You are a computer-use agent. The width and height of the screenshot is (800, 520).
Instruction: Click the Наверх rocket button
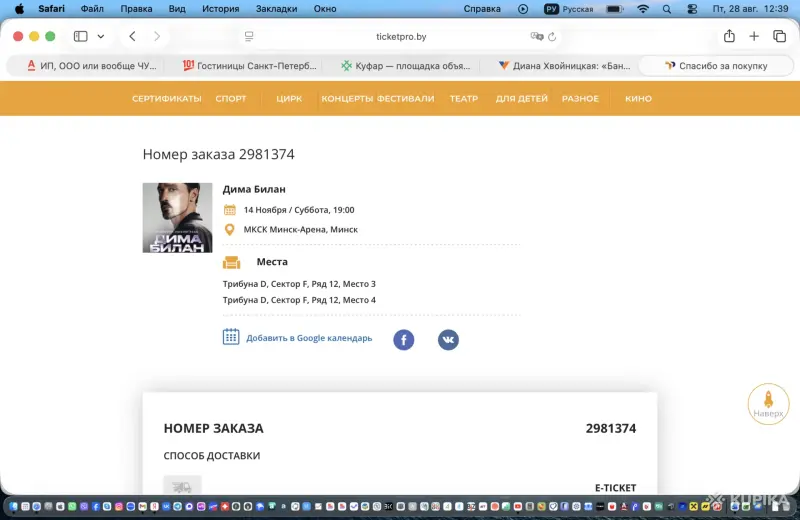click(768, 404)
